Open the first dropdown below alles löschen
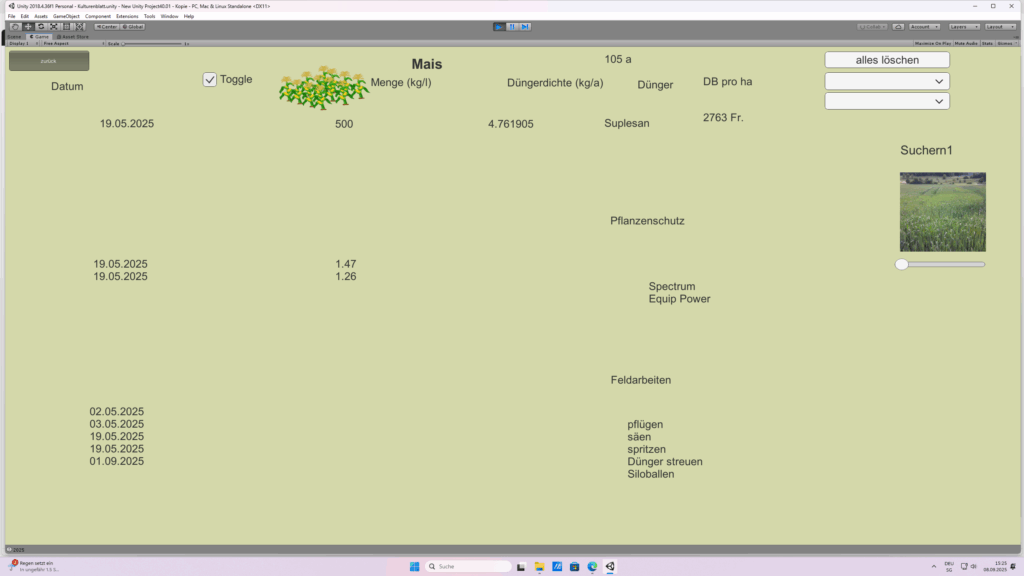Image resolution: width=1024 pixels, height=576 pixels. pyautogui.click(x=887, y=81)
